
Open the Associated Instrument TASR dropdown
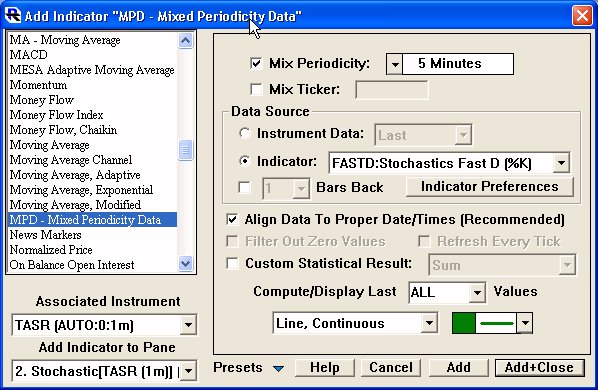point(188,325)
